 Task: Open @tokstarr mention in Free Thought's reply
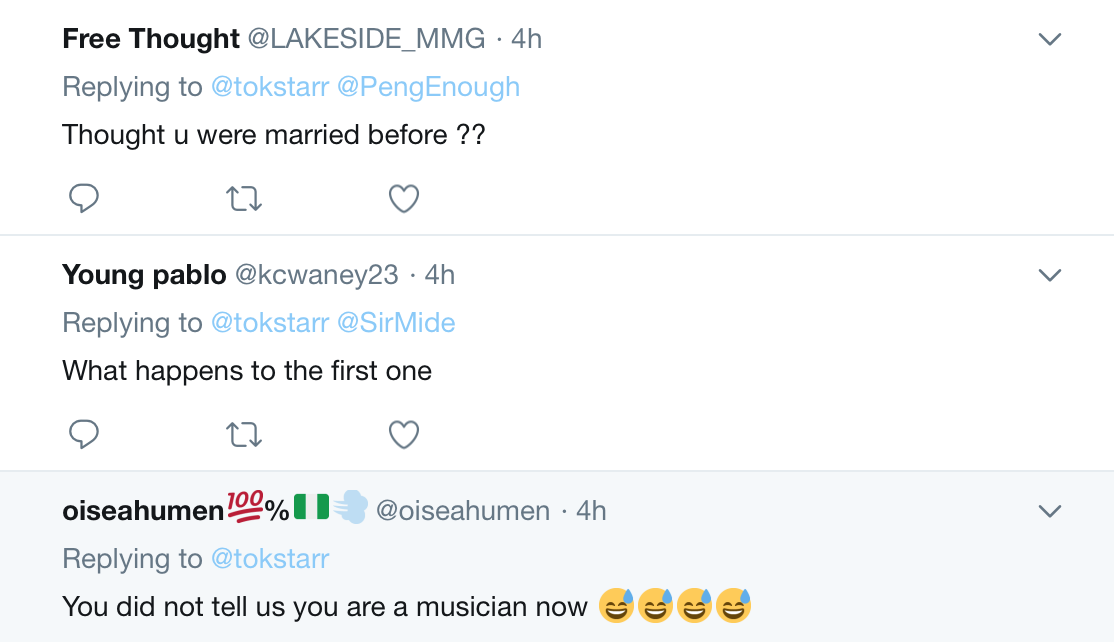269,87
